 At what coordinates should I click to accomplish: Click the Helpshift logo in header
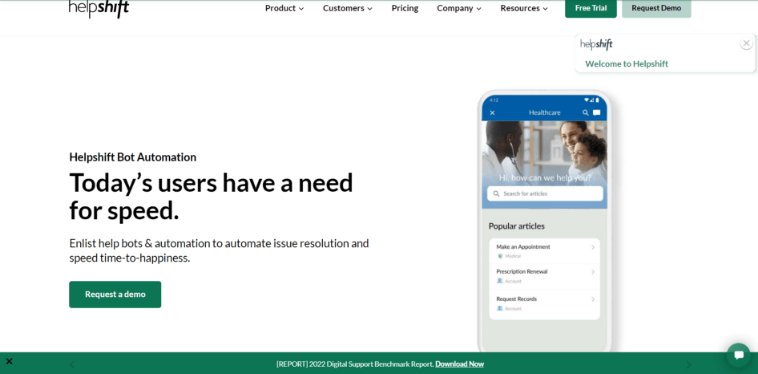[99, 8]
